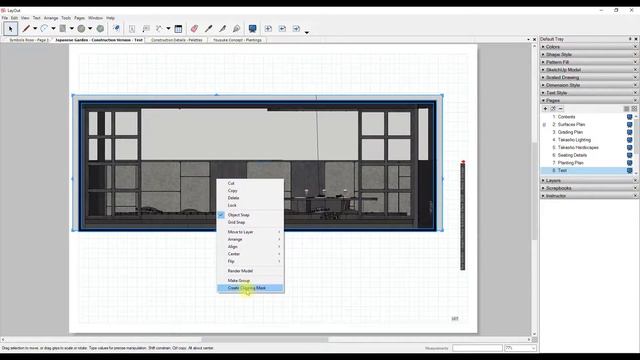Switch to Symbols Rows document tab
The image size is (640, 360).
coord(28,40)
